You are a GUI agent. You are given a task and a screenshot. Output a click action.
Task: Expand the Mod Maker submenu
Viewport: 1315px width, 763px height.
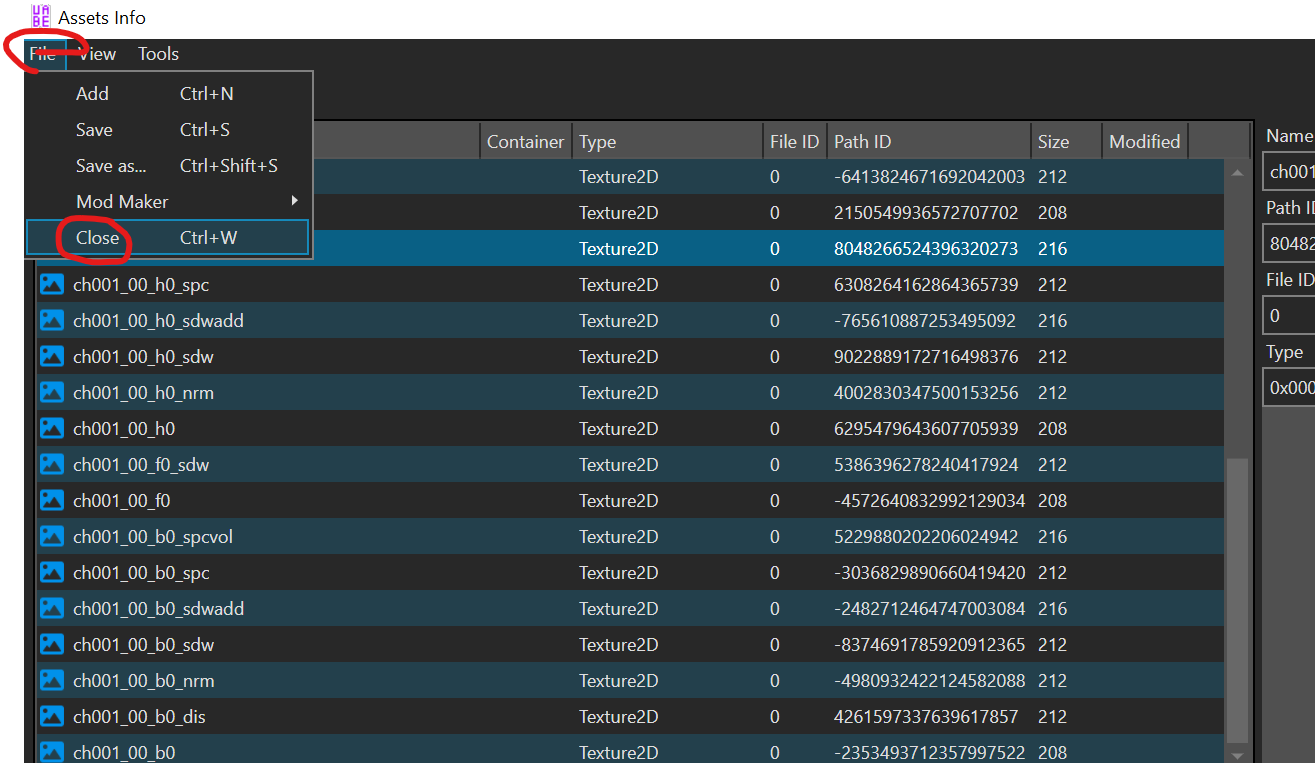[168, 202]
